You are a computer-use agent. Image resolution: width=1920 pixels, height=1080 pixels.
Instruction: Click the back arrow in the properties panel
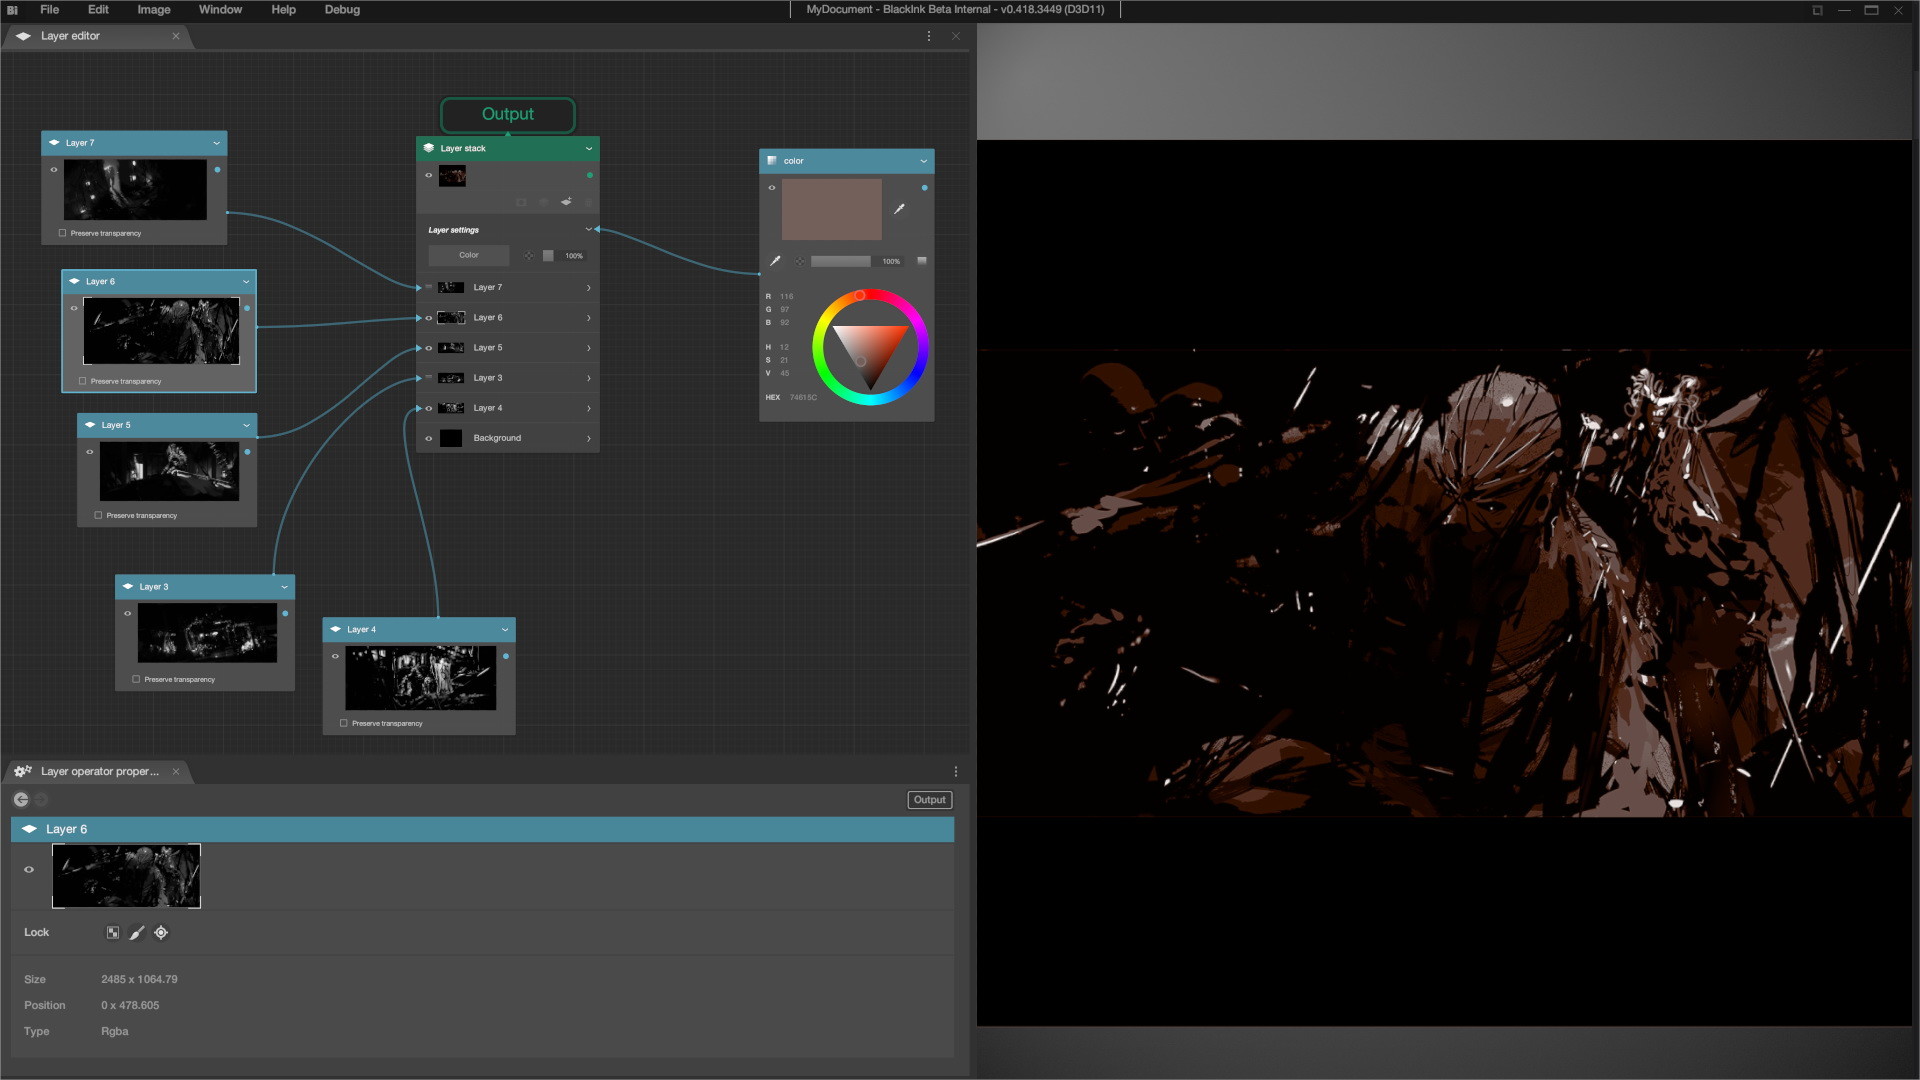(x=21, y=800)
